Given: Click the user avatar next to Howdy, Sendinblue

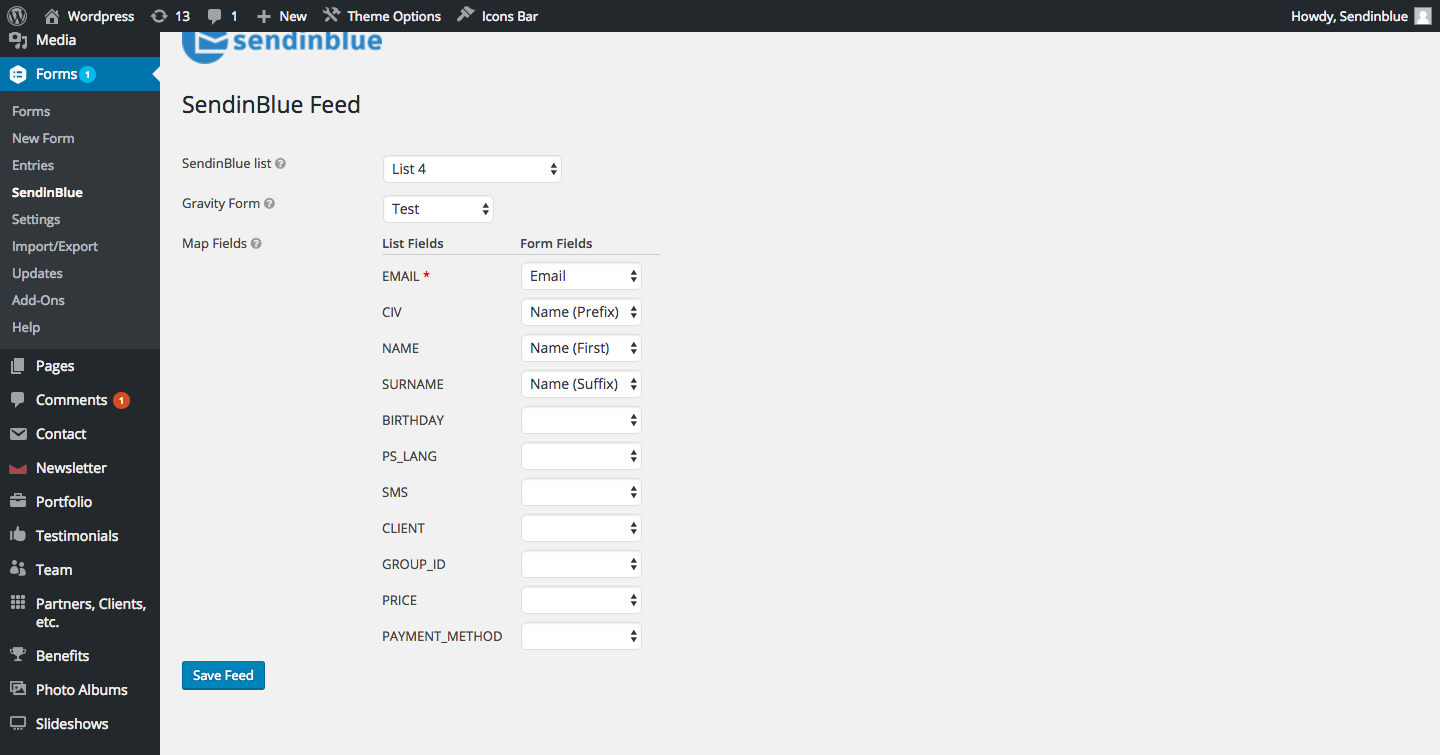Looking at the screenshot, I should pos(1422,16).
